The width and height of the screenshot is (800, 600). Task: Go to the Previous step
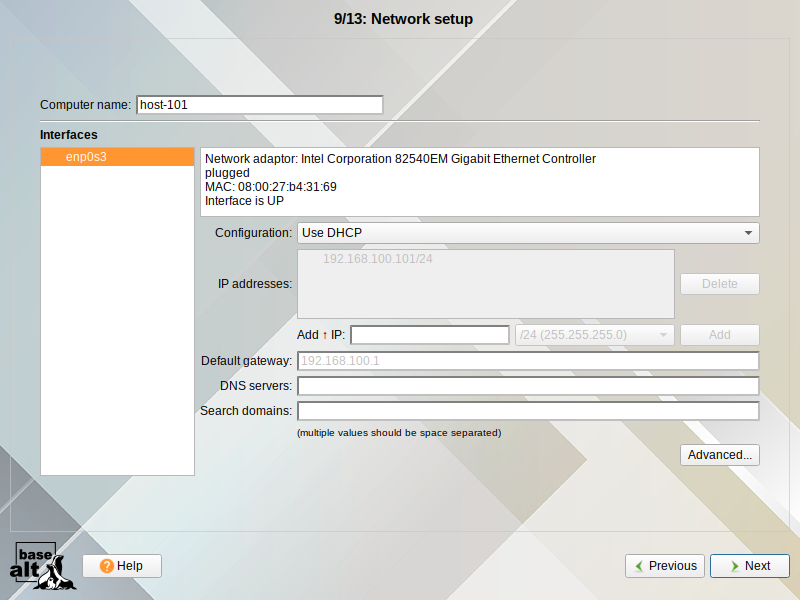click(665, 566)
